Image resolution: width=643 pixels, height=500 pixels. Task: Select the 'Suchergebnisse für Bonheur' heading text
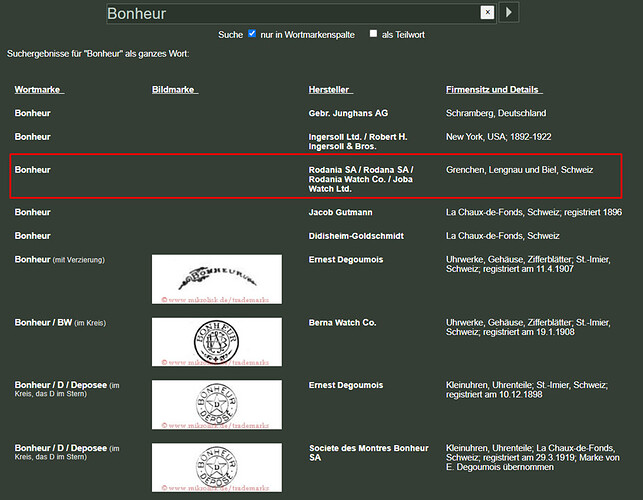(98, 54)
